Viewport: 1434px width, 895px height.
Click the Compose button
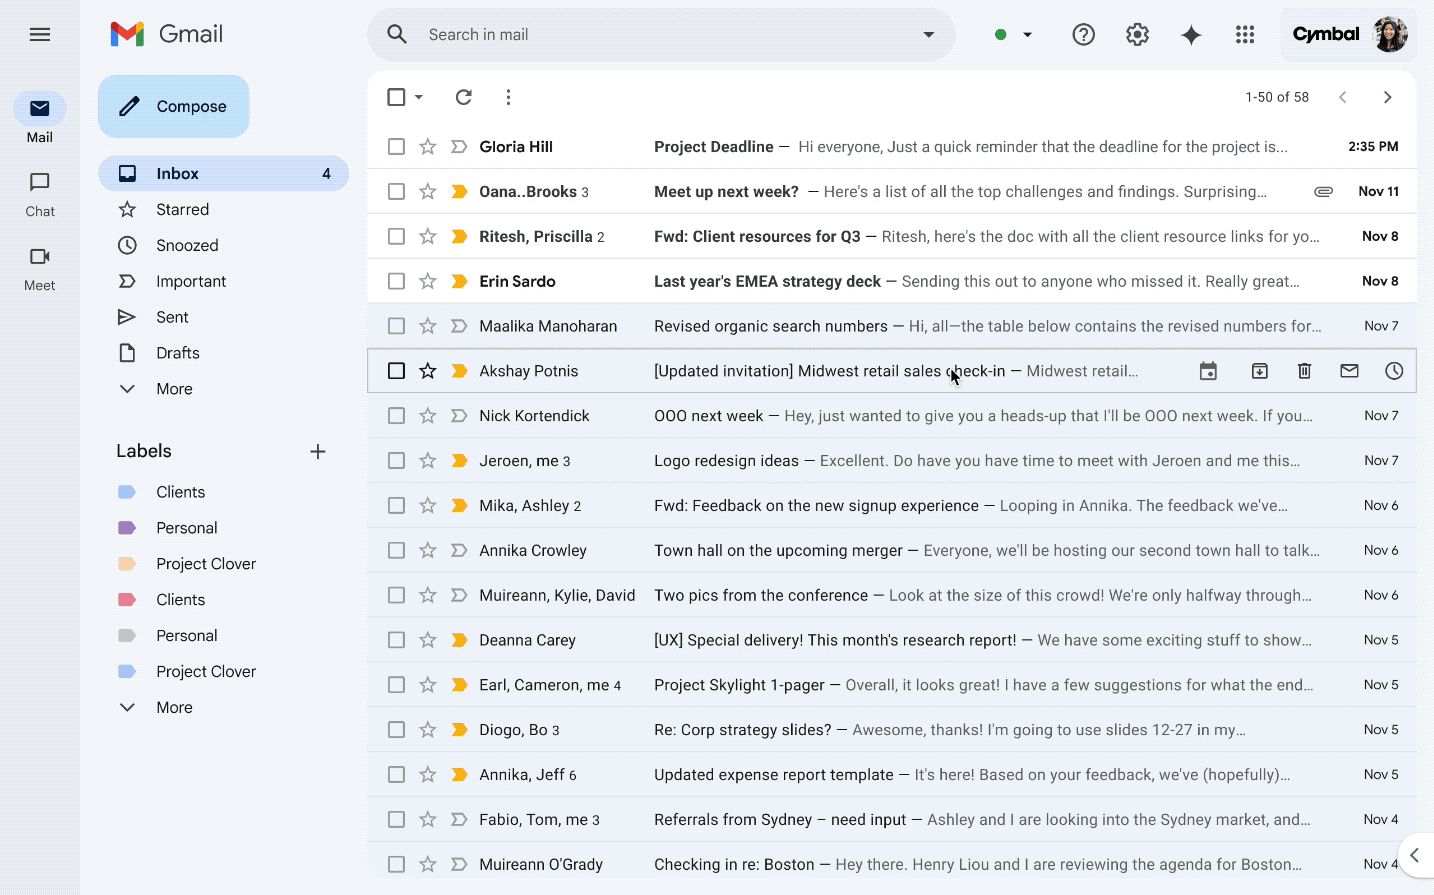click(173, 106)
